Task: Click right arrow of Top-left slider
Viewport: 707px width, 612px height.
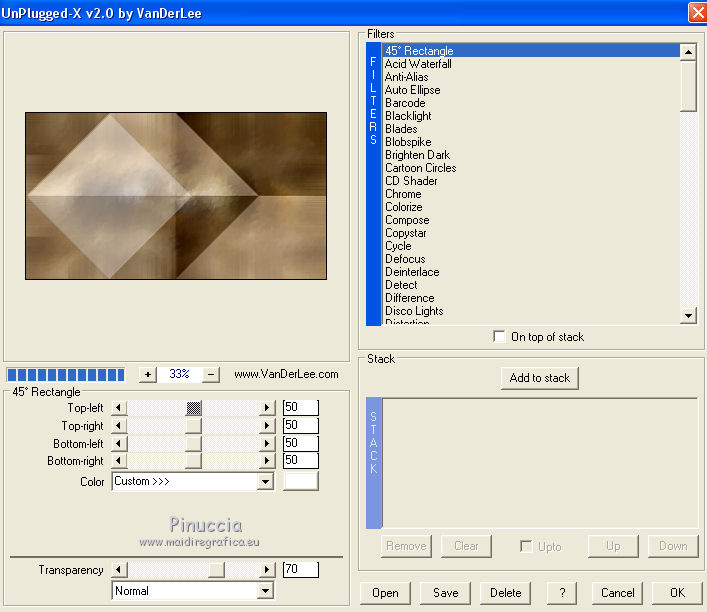Action: (x=267, y=408)
